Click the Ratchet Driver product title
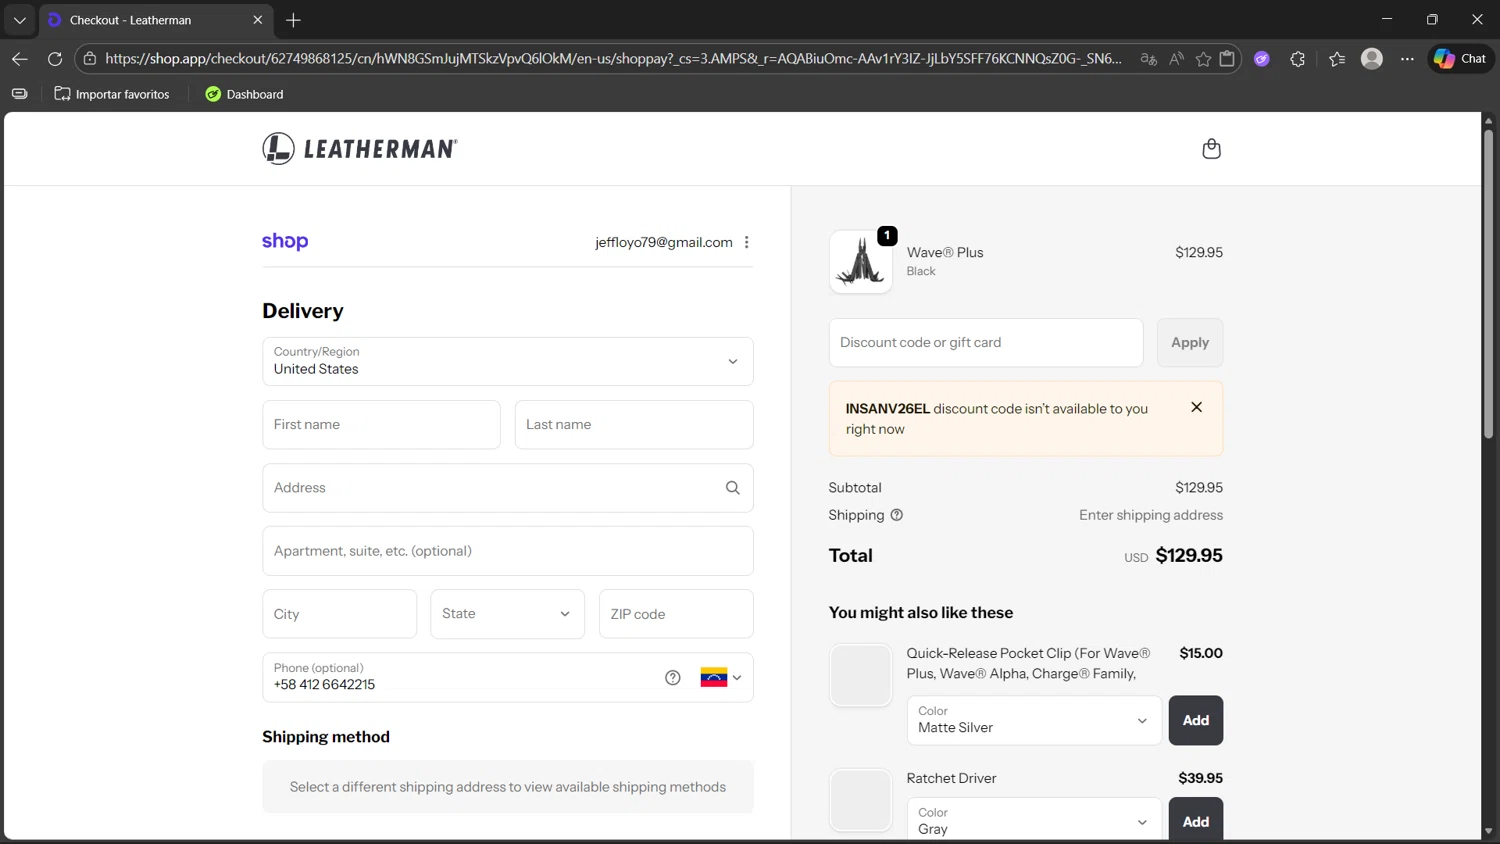 pyautogui.click(x=951, y=778)
